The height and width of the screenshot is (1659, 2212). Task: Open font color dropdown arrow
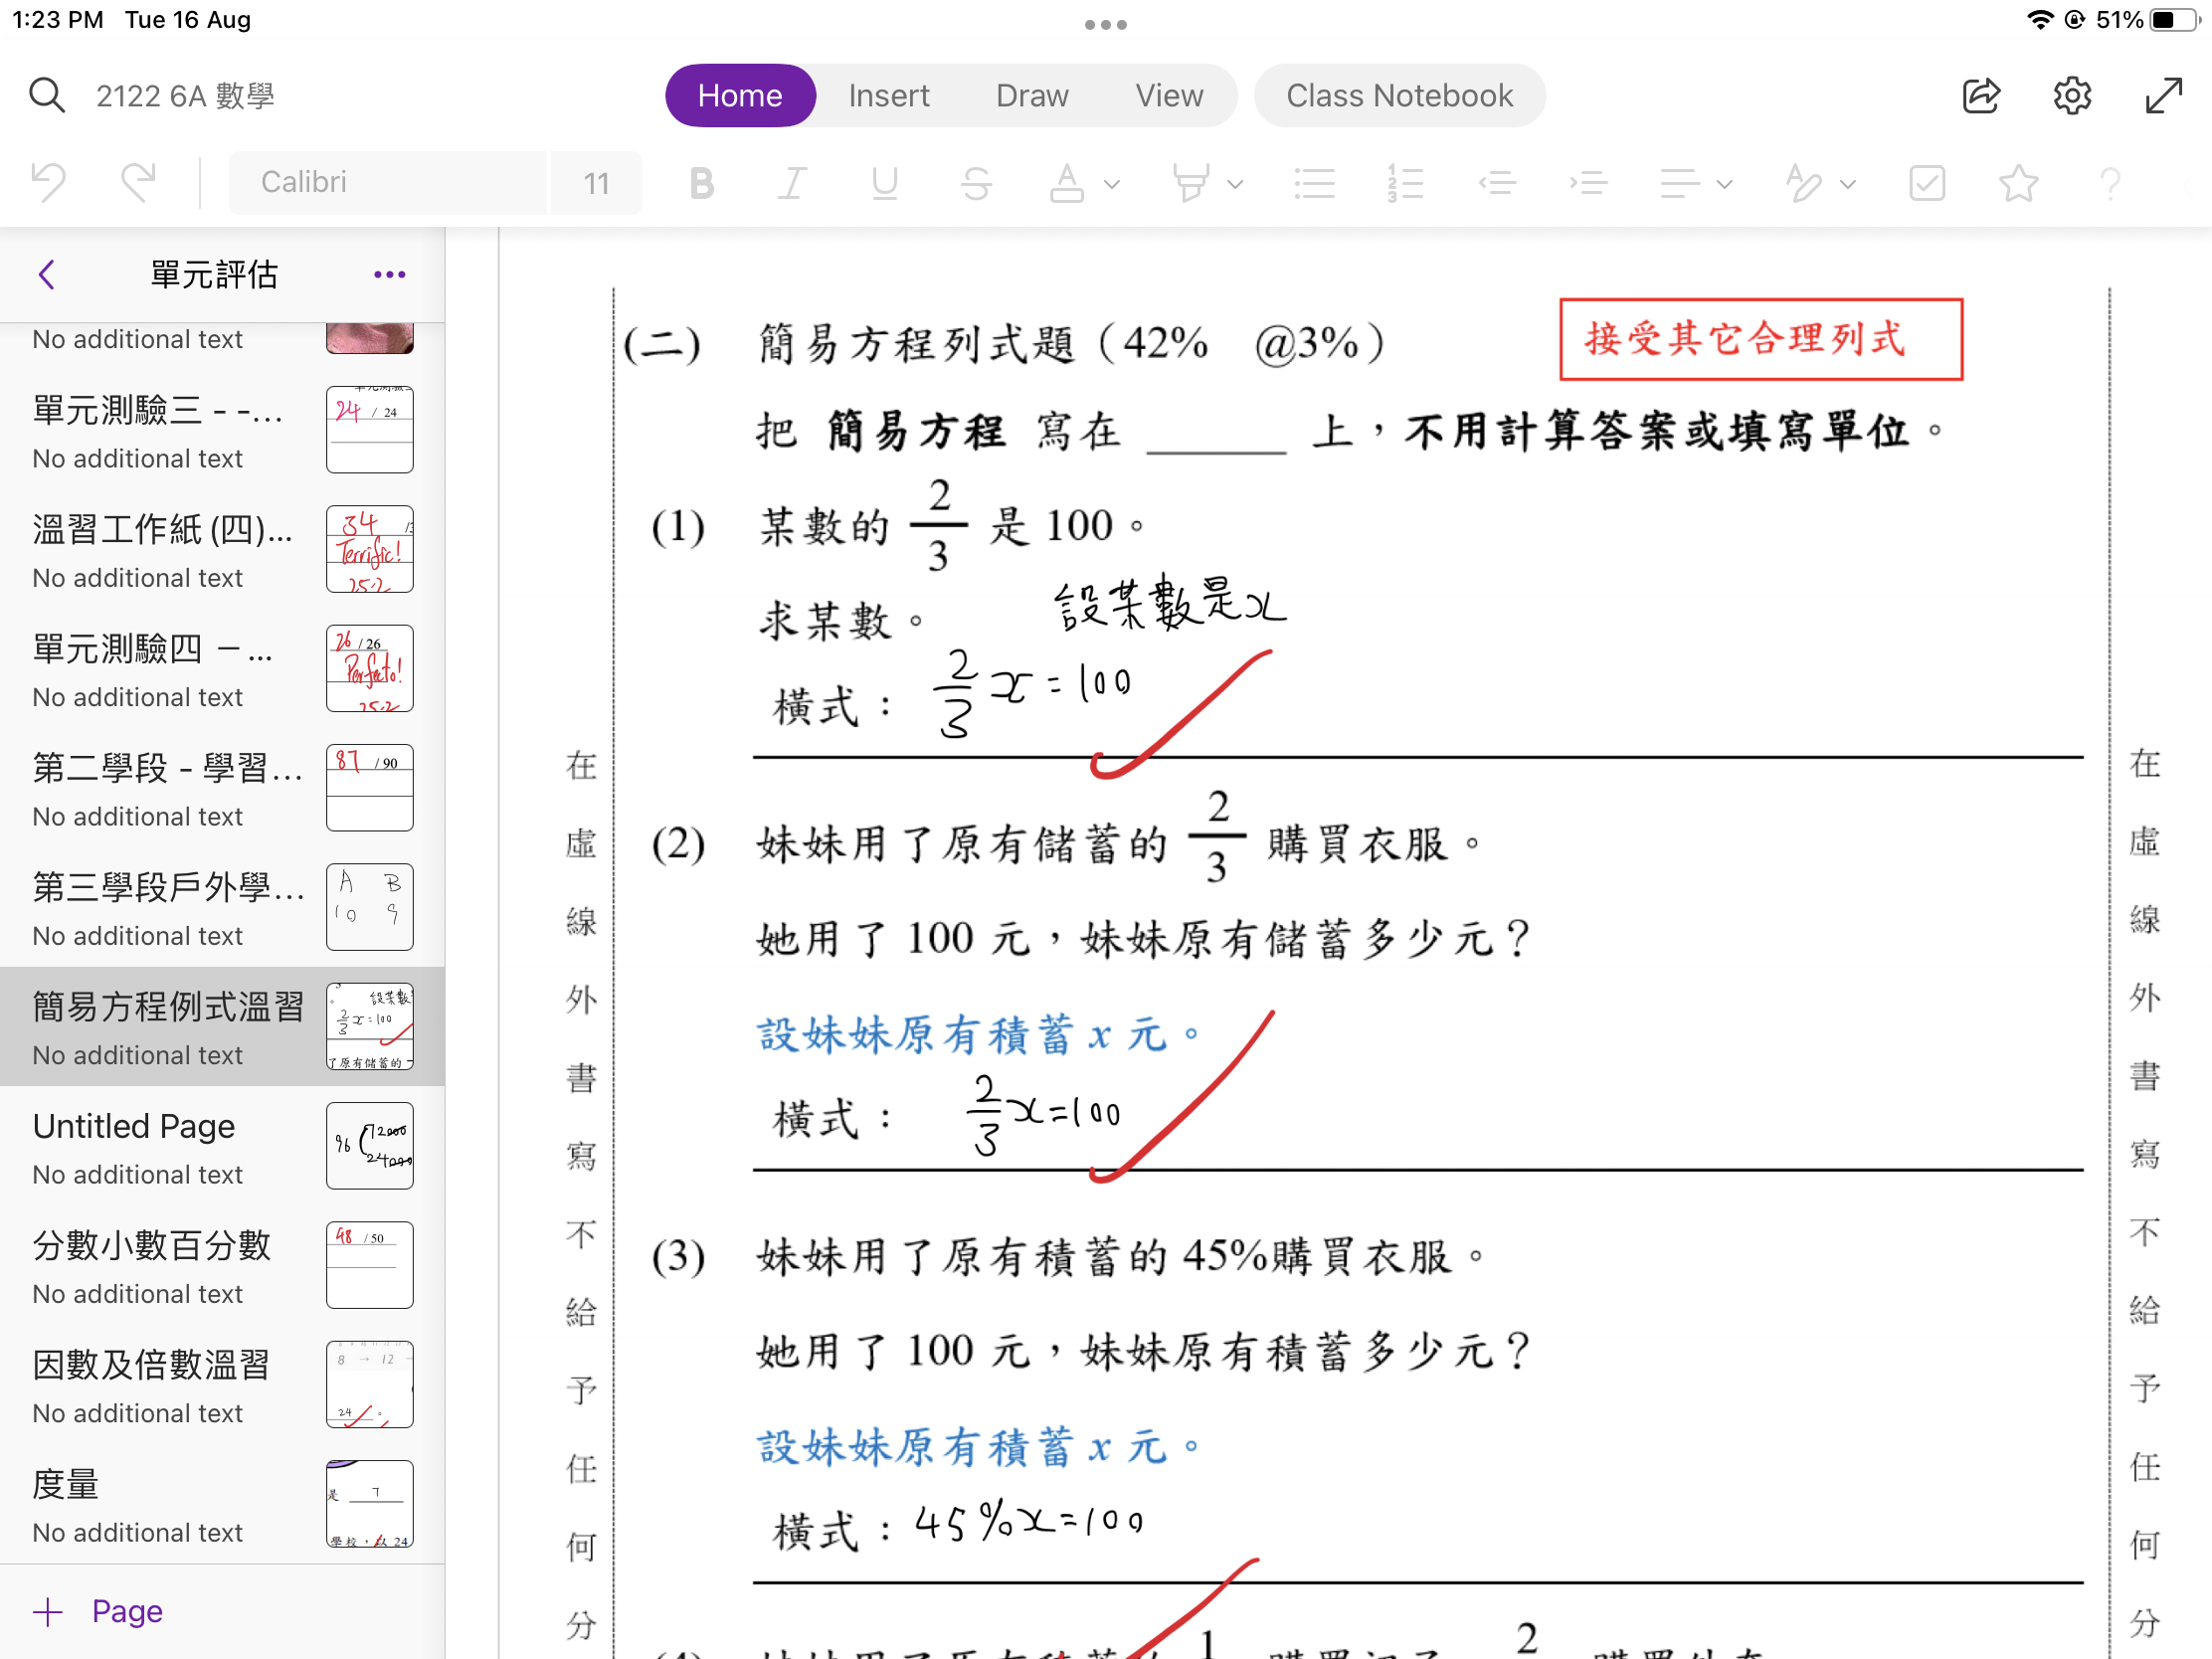[x=1112, y=184]
